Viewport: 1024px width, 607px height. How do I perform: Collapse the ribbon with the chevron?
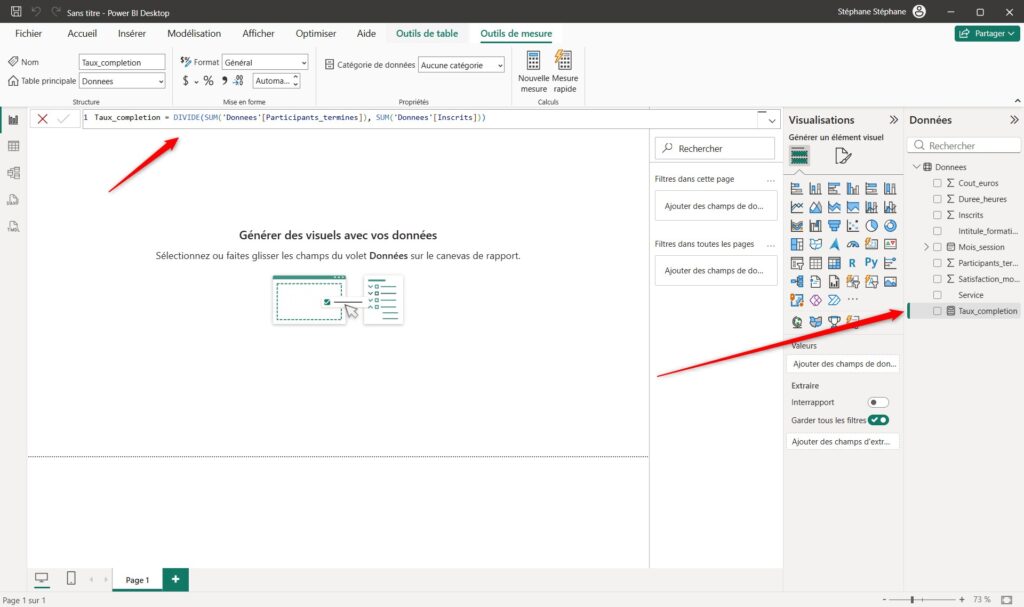(x=1017, y=101)
